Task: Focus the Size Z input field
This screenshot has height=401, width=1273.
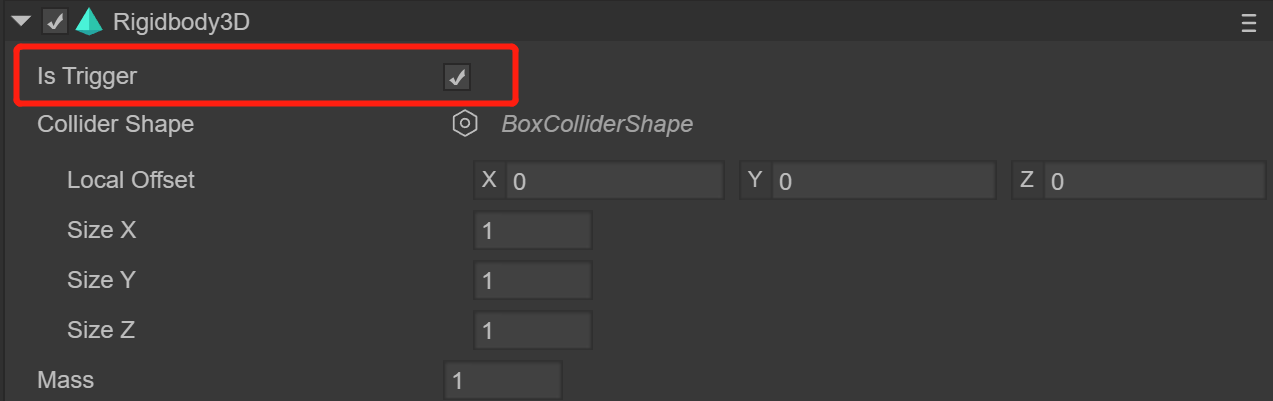Action: [533, 331]
